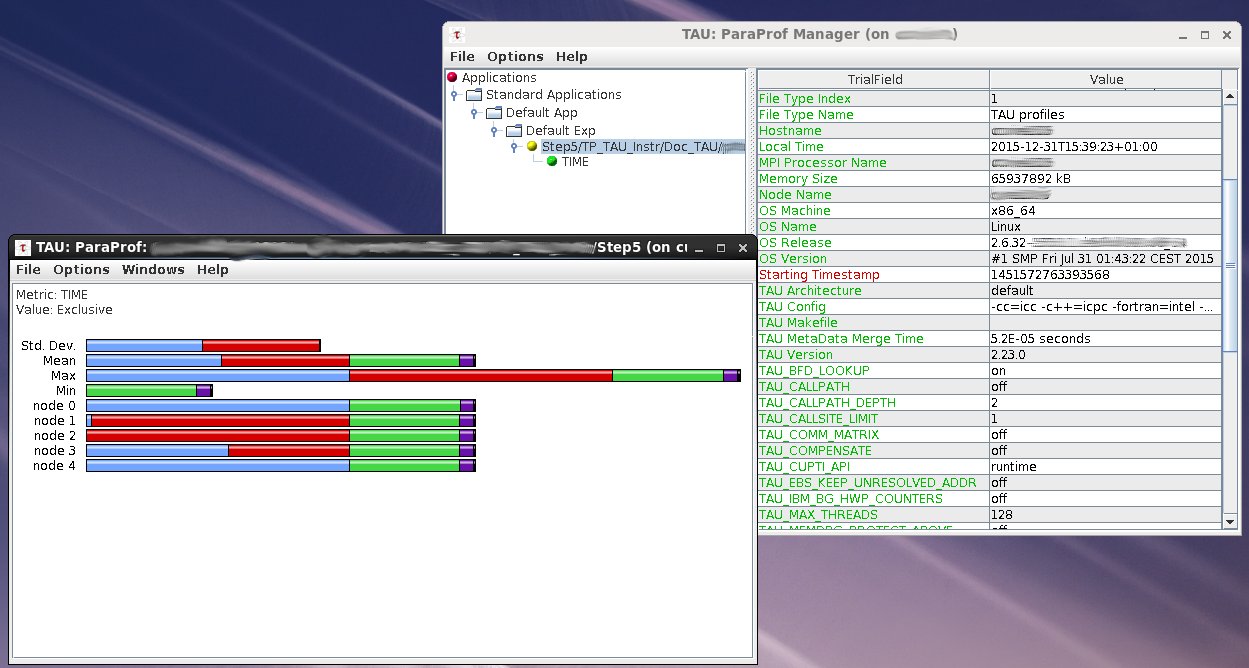The height and width of the screenshot is (668, 1249).
Task: Click the red segment of the Mean bar
Action: (x=286, y=360)
